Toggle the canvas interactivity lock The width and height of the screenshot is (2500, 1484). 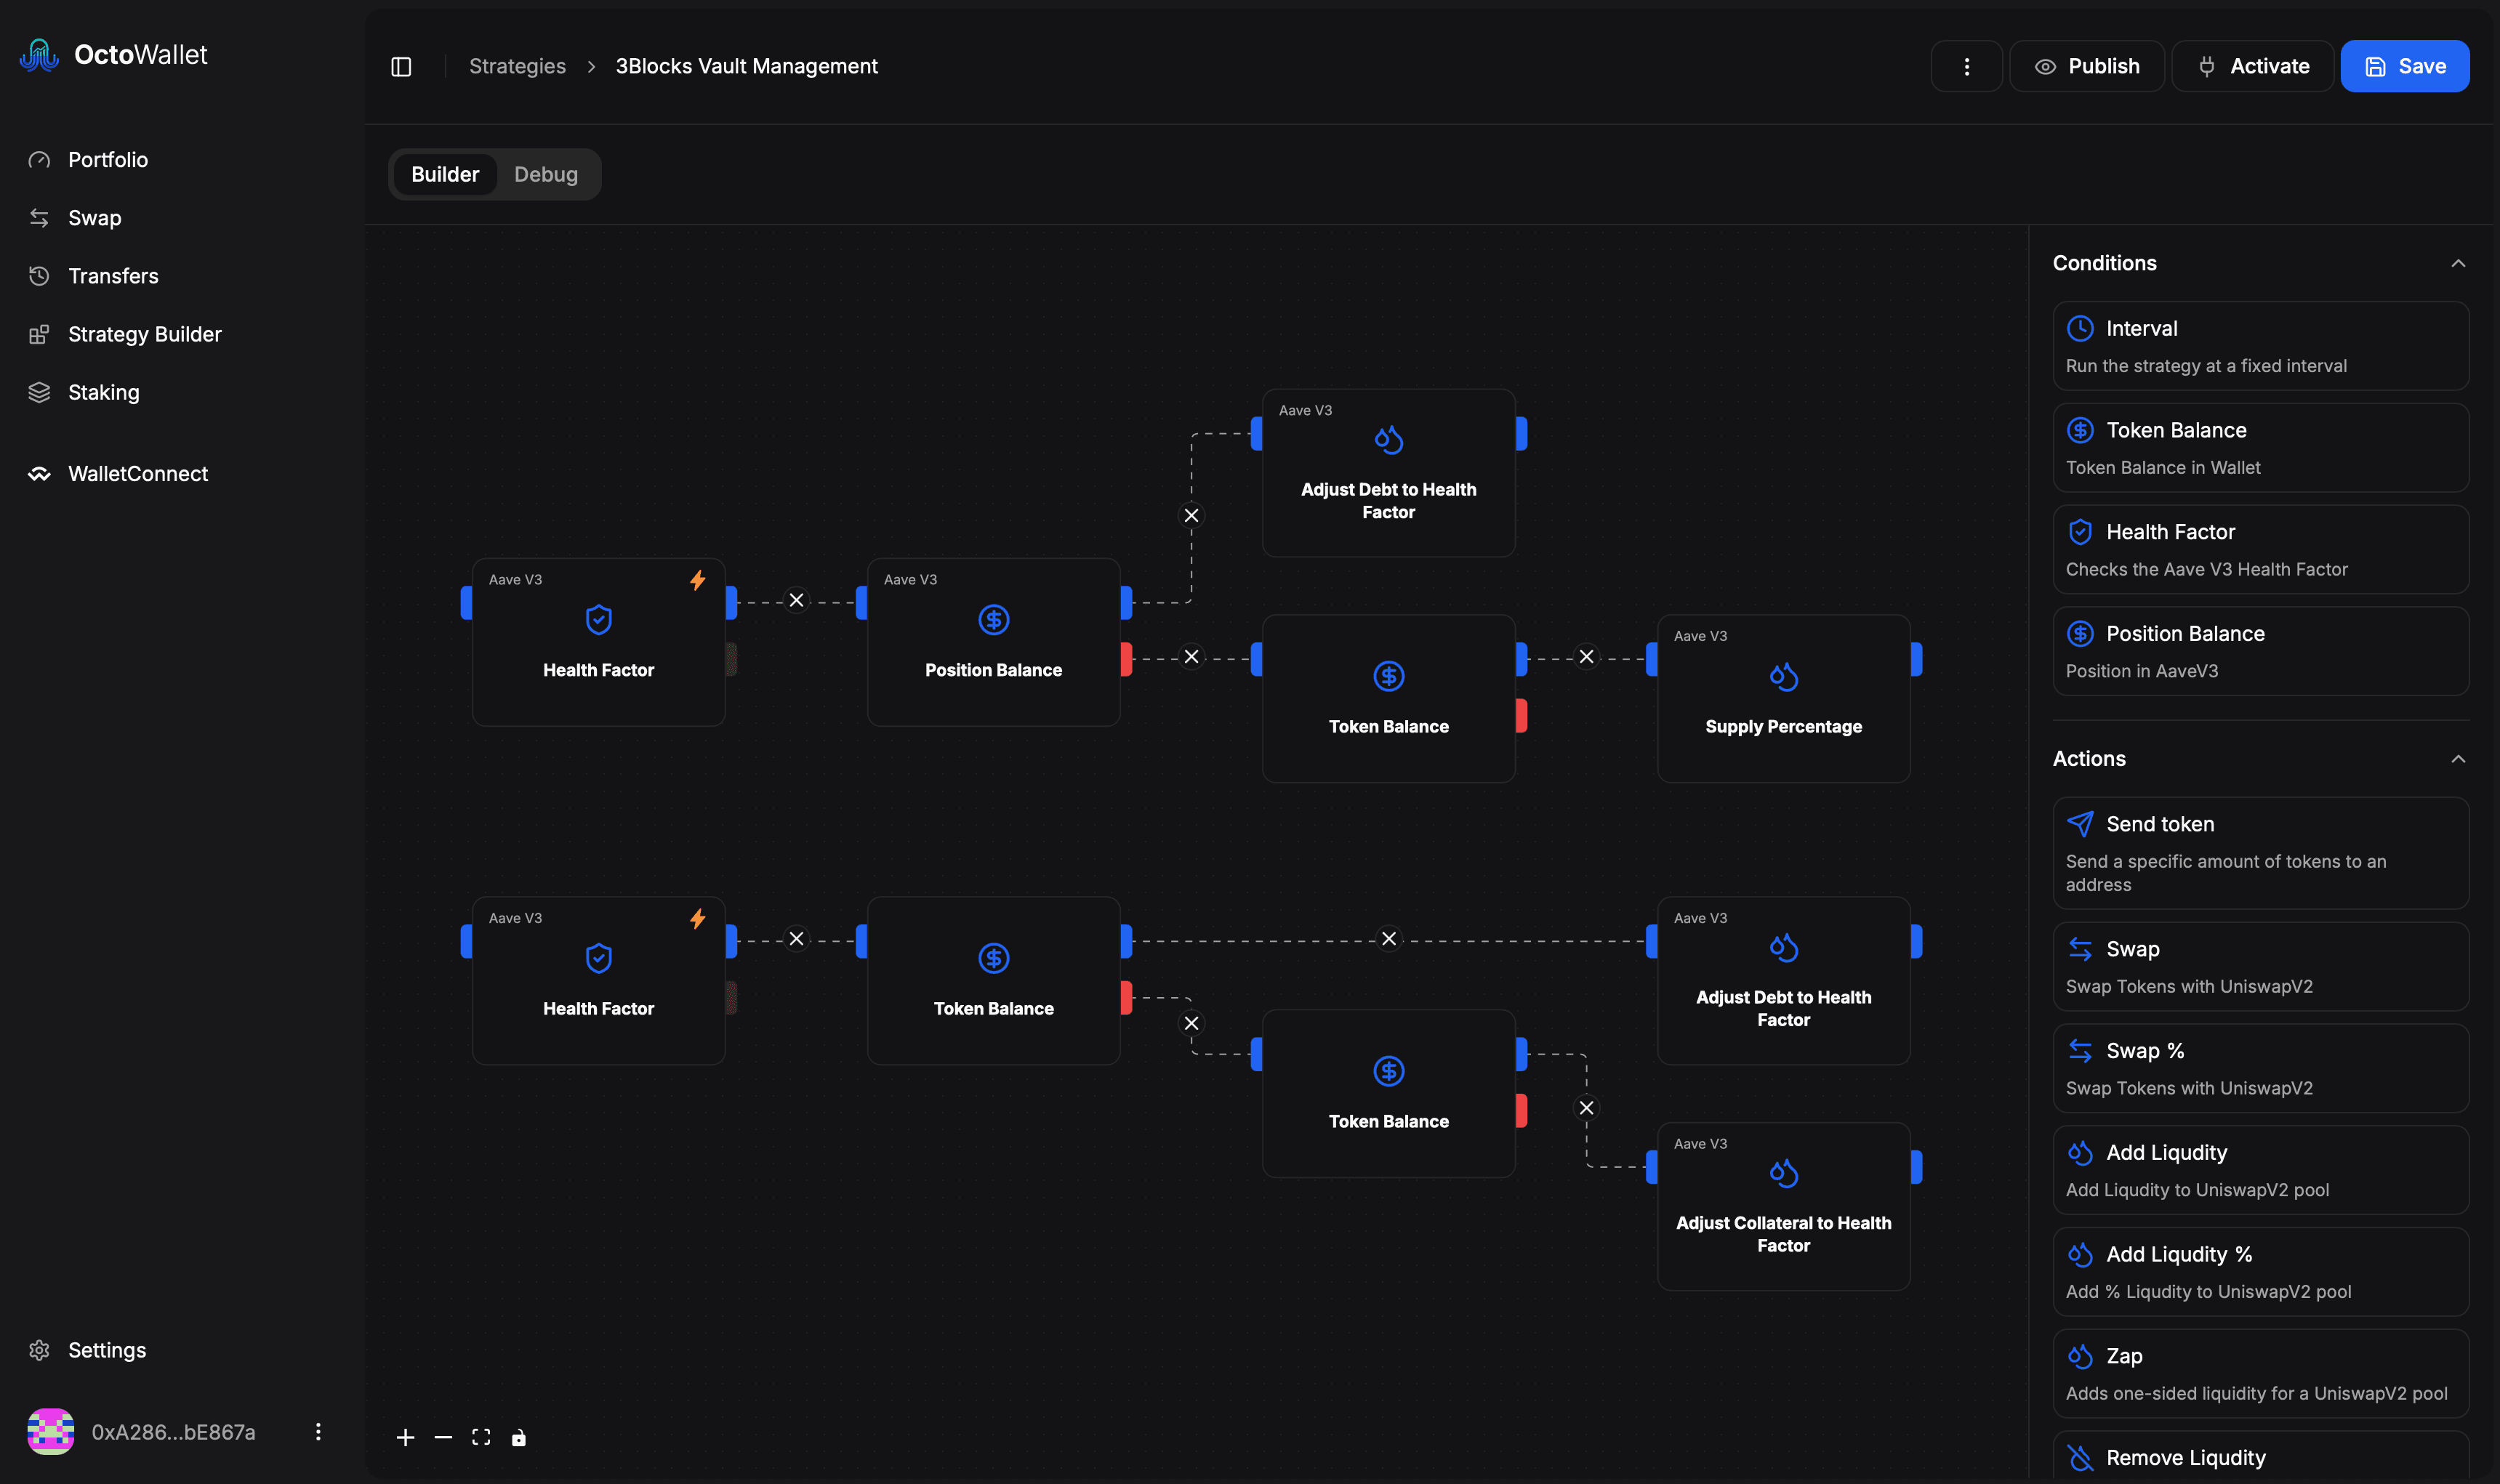point(519,1437)
